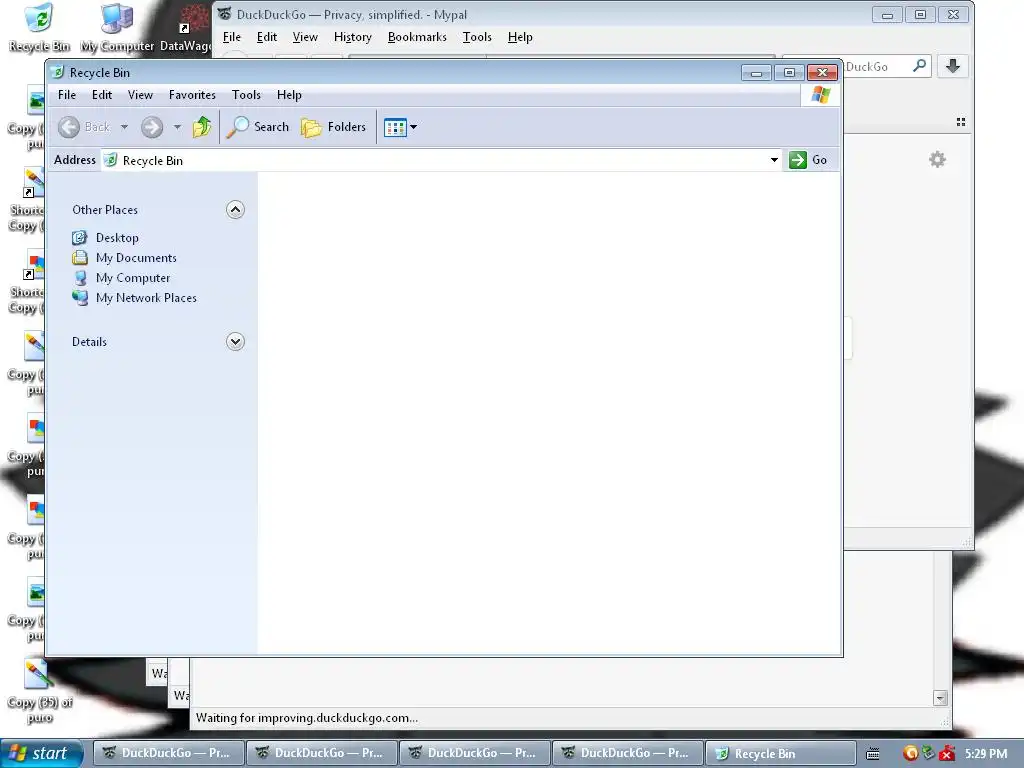Click the keyboard icon in system tray
Image resolution: width=1024 pixels, height=768 pixels.
872,754
